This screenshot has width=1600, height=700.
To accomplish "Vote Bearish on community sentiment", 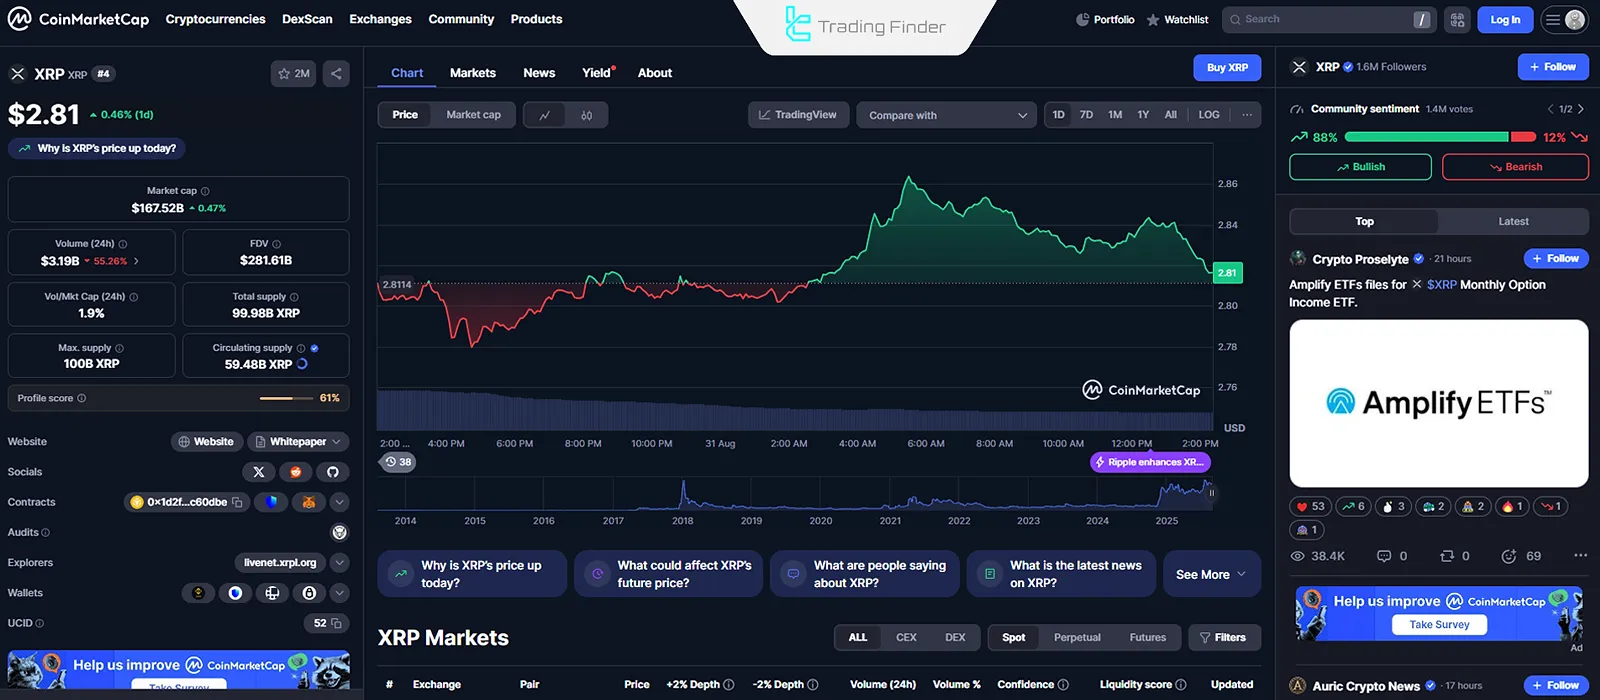I will tap(1515, 167).
